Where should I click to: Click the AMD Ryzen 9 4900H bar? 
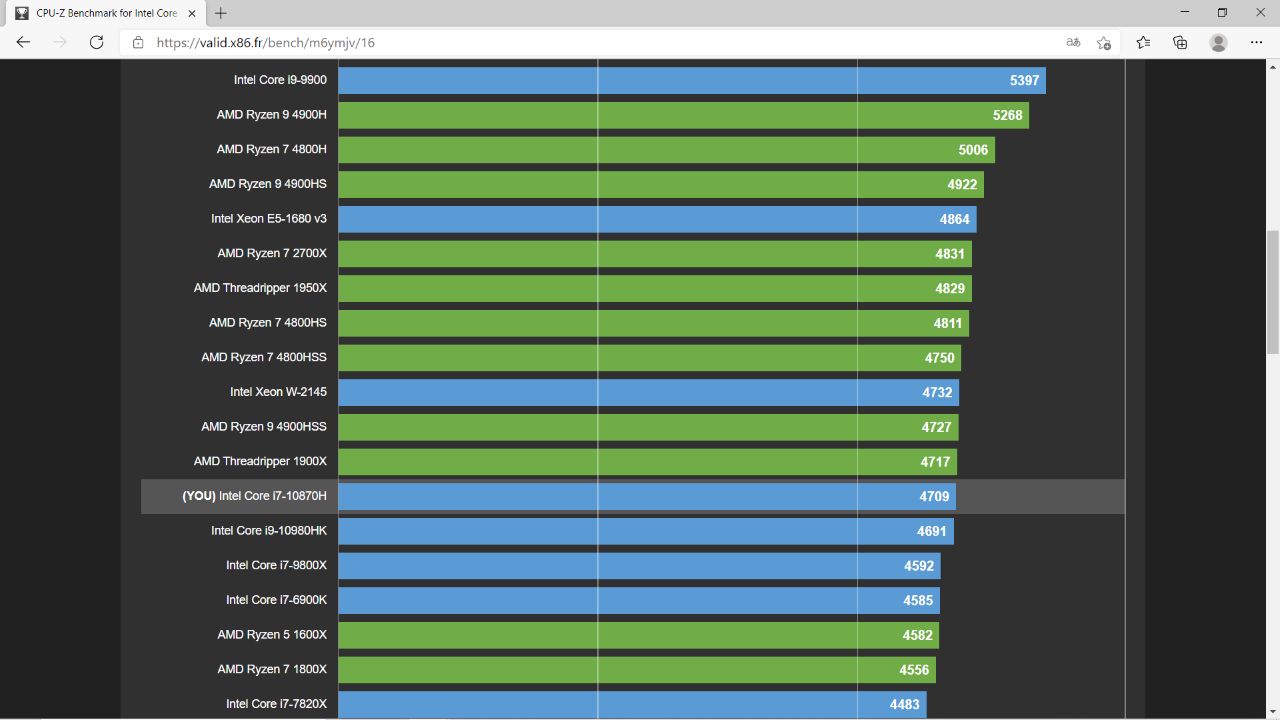pos(684,115)
